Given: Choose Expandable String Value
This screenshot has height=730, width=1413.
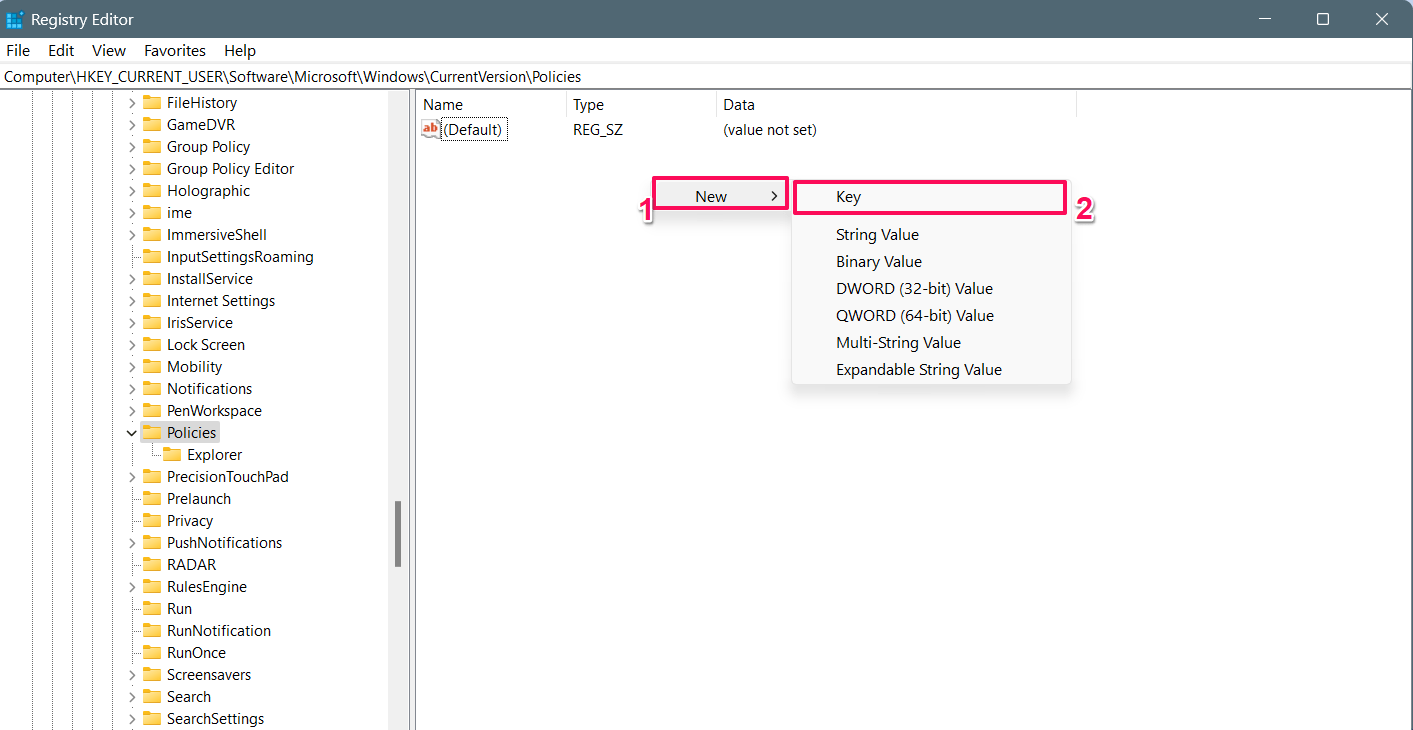Looking at the screenshot, I should coord(931,369).
